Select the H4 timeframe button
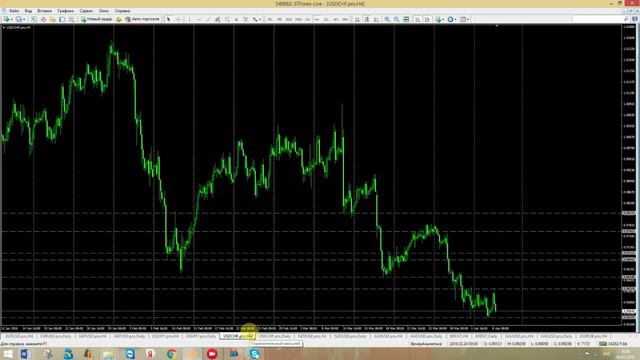The width and height of the screenshot is (640, 360). pos(317,19)
